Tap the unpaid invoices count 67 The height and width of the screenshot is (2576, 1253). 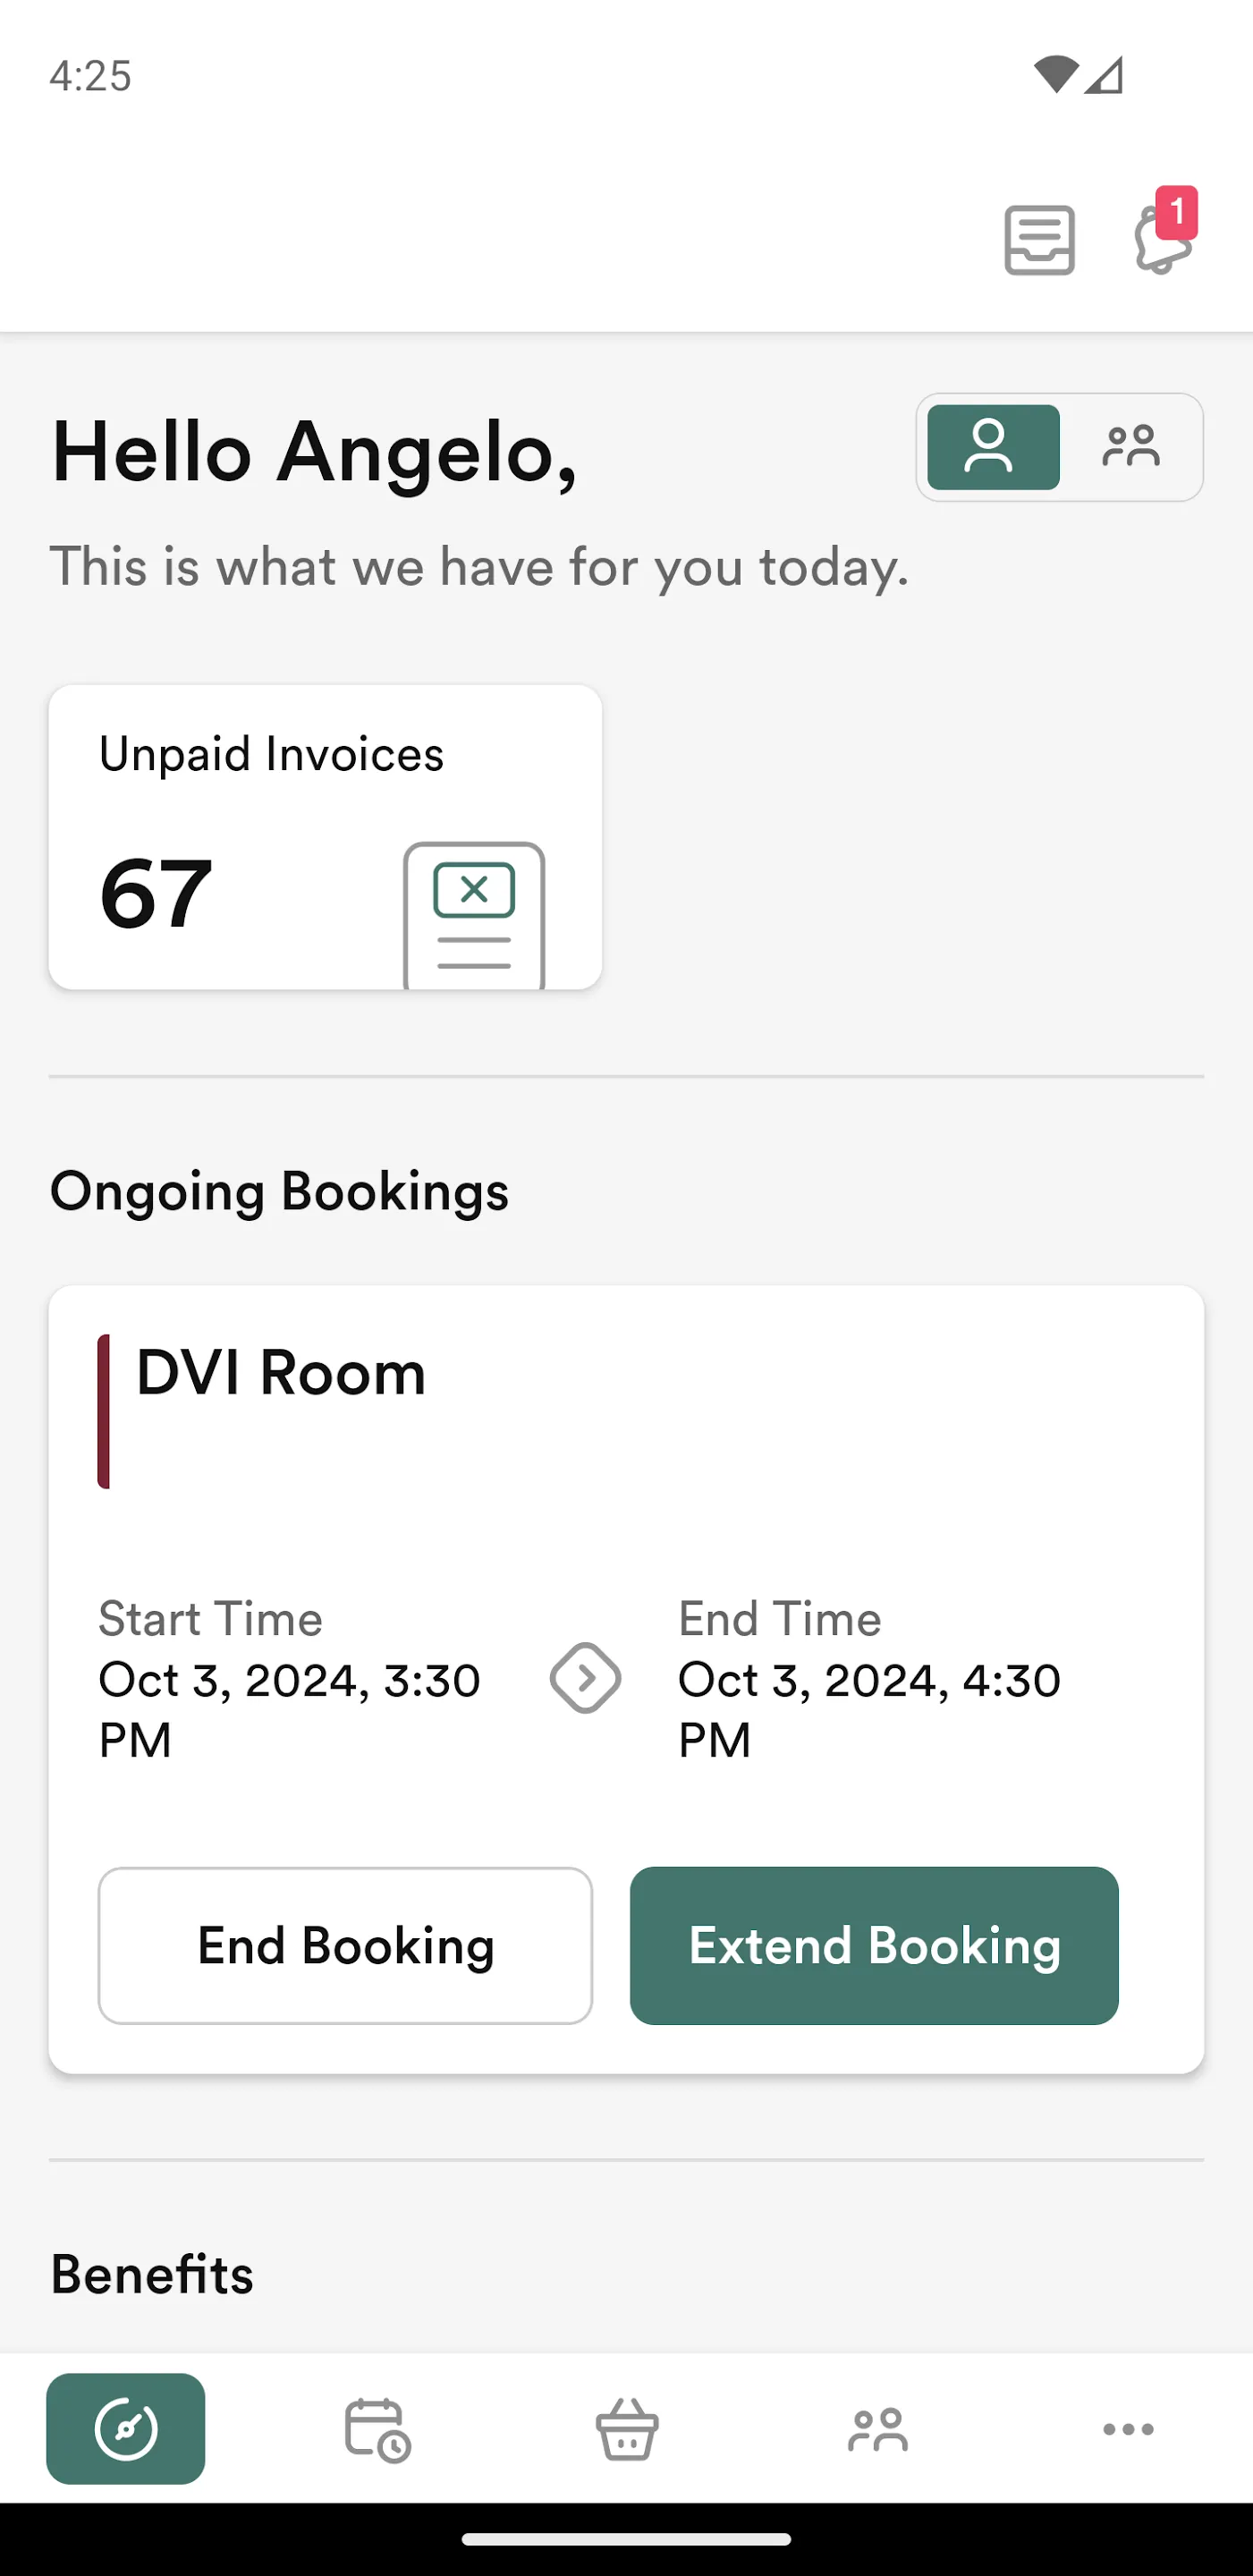(x=156, y=893)
